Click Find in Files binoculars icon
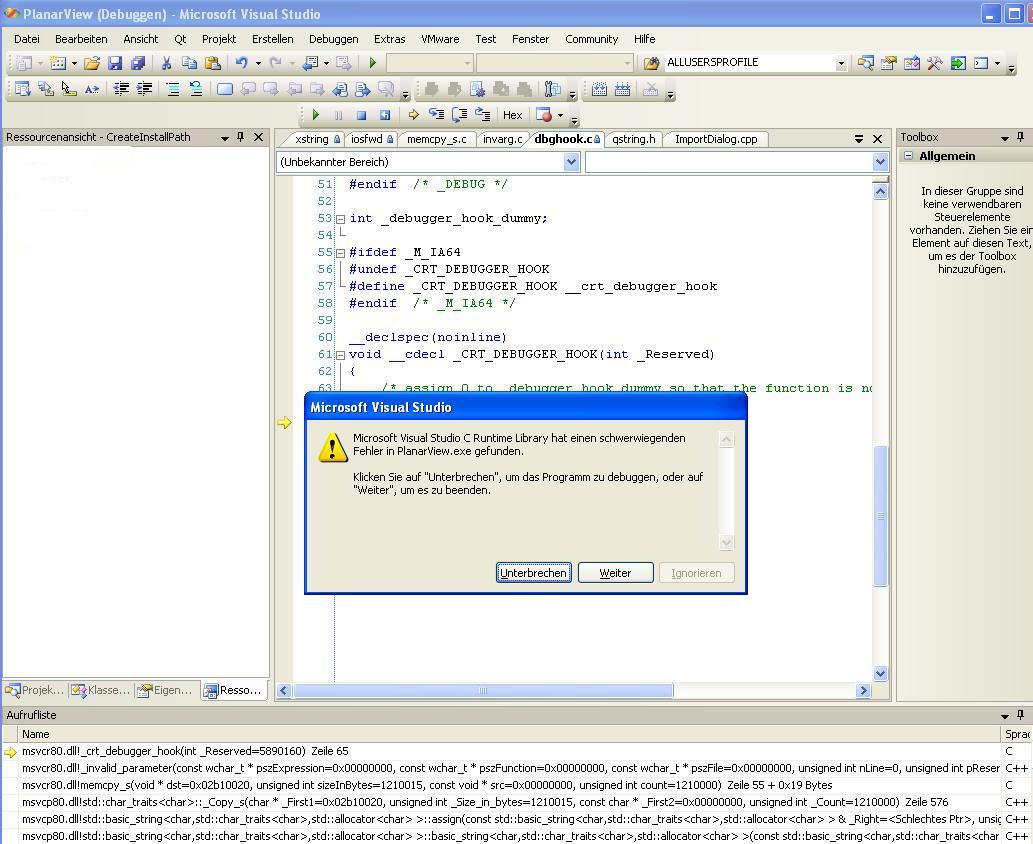 (x=651, y=63)
